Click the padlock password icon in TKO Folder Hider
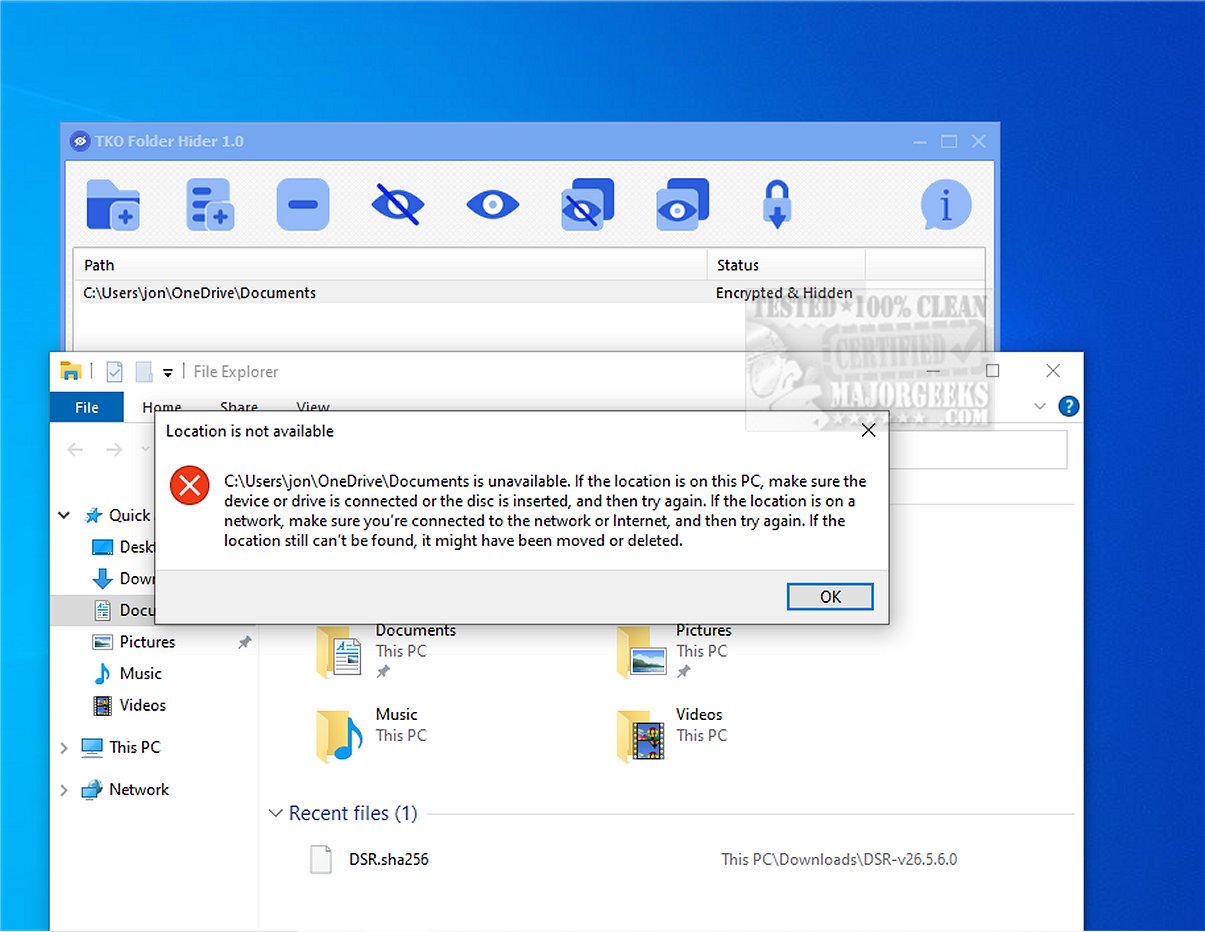The height and width of the screenshot is (932, 1205). point(777,205)
